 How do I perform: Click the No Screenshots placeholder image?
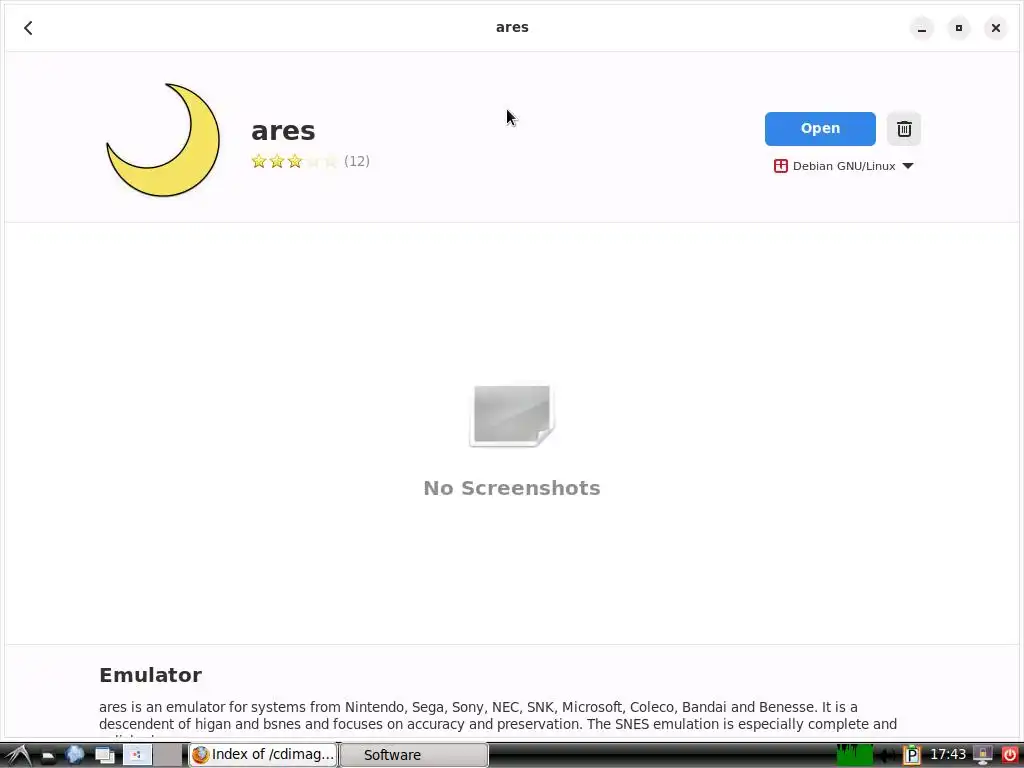pos(511,416)
